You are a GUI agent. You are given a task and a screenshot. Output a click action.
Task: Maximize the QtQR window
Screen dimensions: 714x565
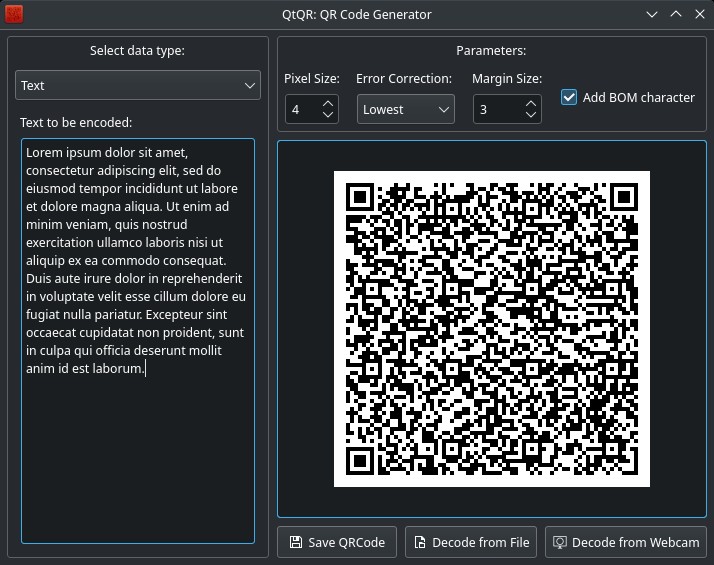pyautogui.click(x=676, y=14)
